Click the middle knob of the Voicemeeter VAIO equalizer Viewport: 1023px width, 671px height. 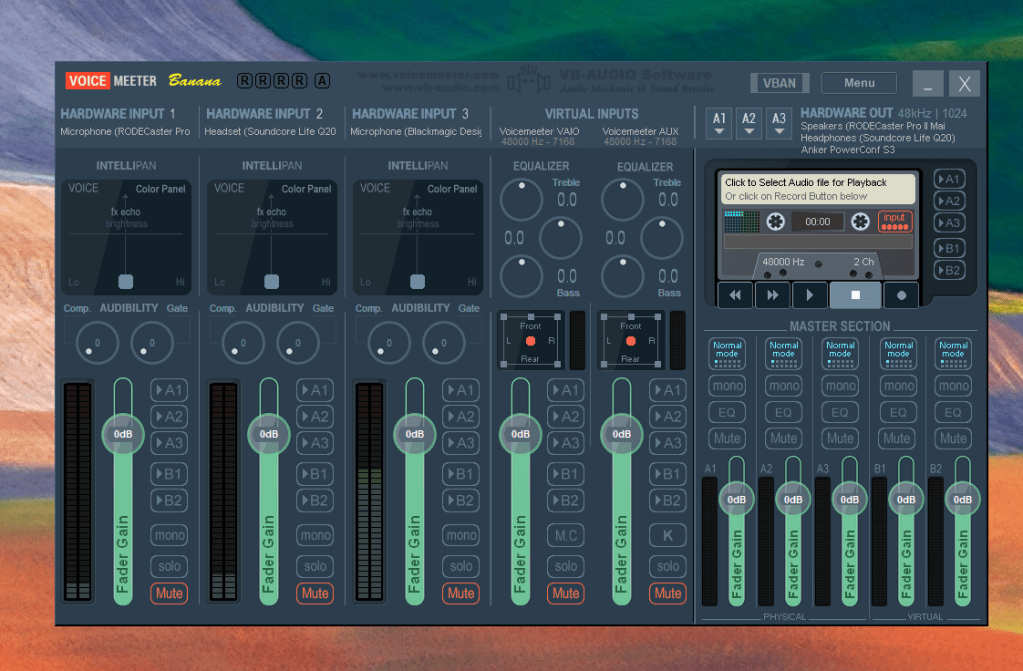click(560, 238)
